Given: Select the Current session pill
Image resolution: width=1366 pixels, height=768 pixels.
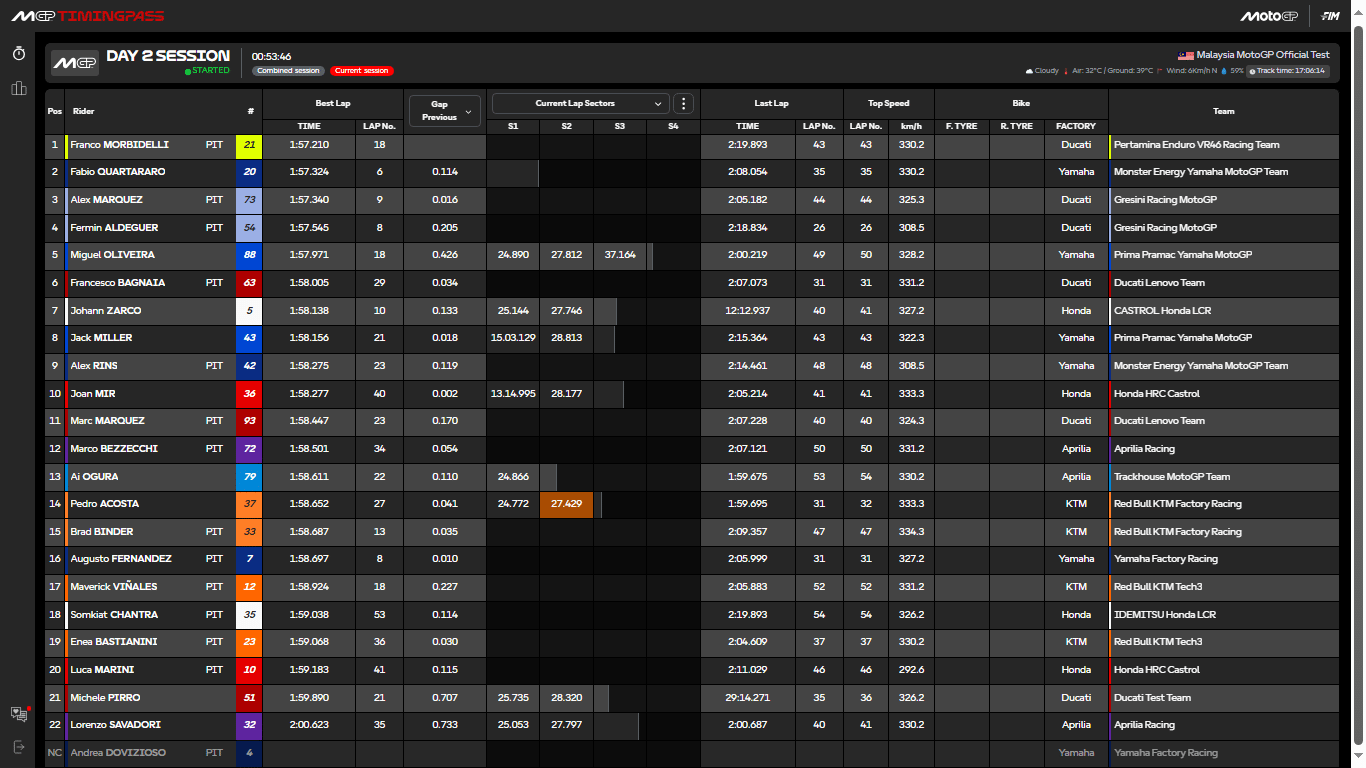Looking at the screenshot, I should 362,71.
